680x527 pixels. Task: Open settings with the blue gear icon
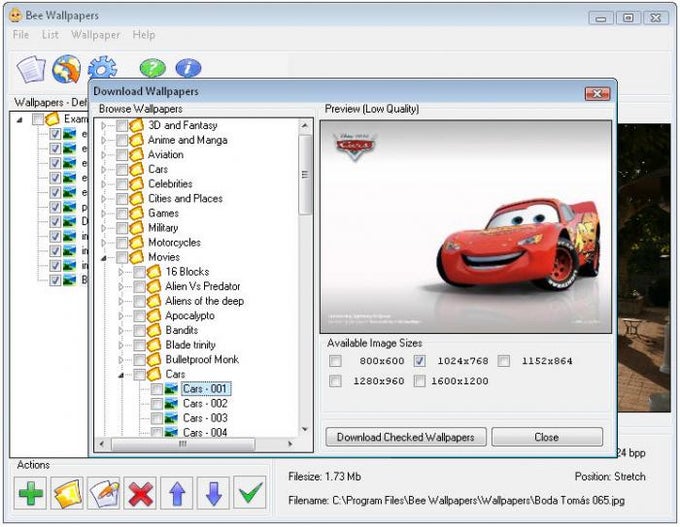(102, 68)
